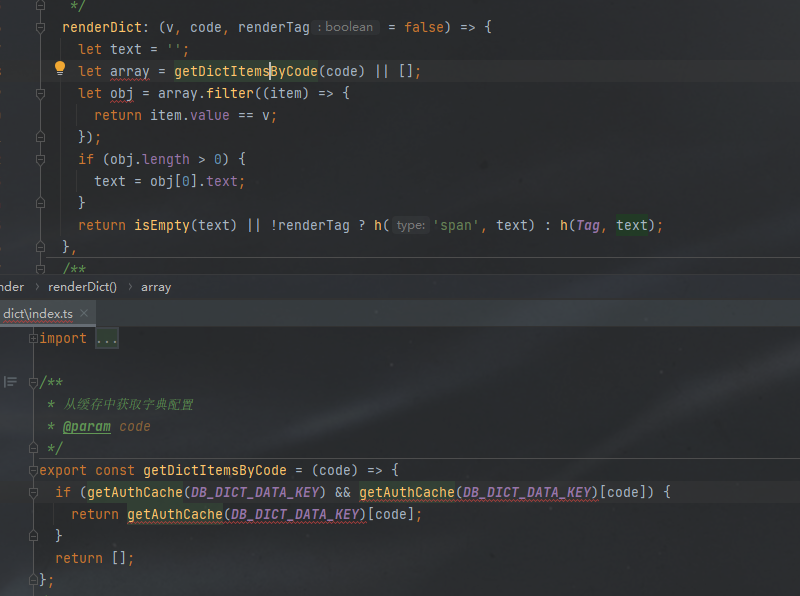Collapse the if (obj.length > 0) block

point(40,160)
